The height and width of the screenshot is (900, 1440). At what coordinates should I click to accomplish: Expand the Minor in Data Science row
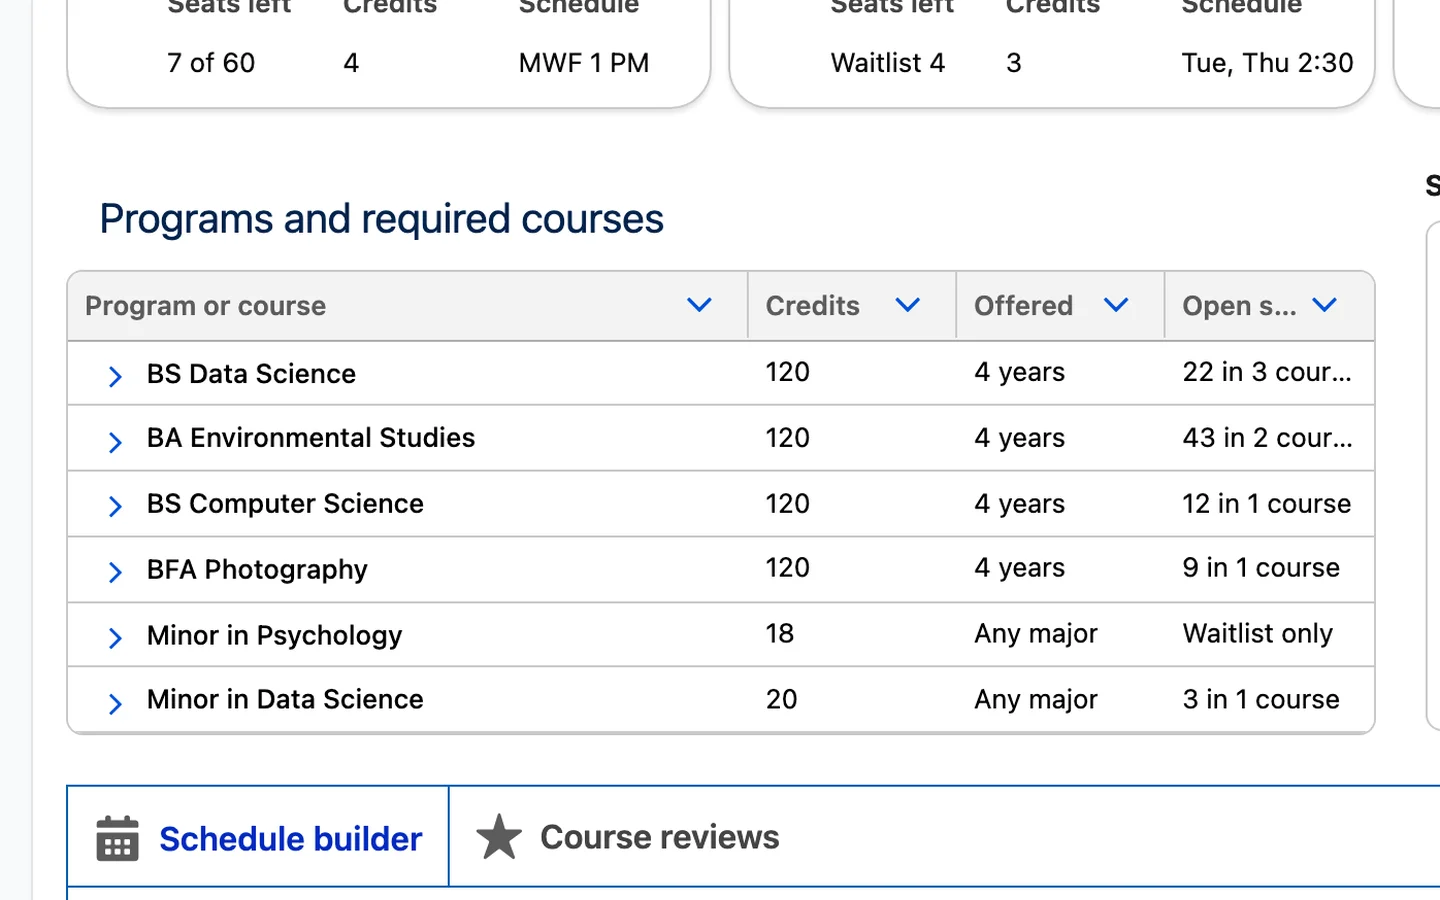(x=115, y=704)
